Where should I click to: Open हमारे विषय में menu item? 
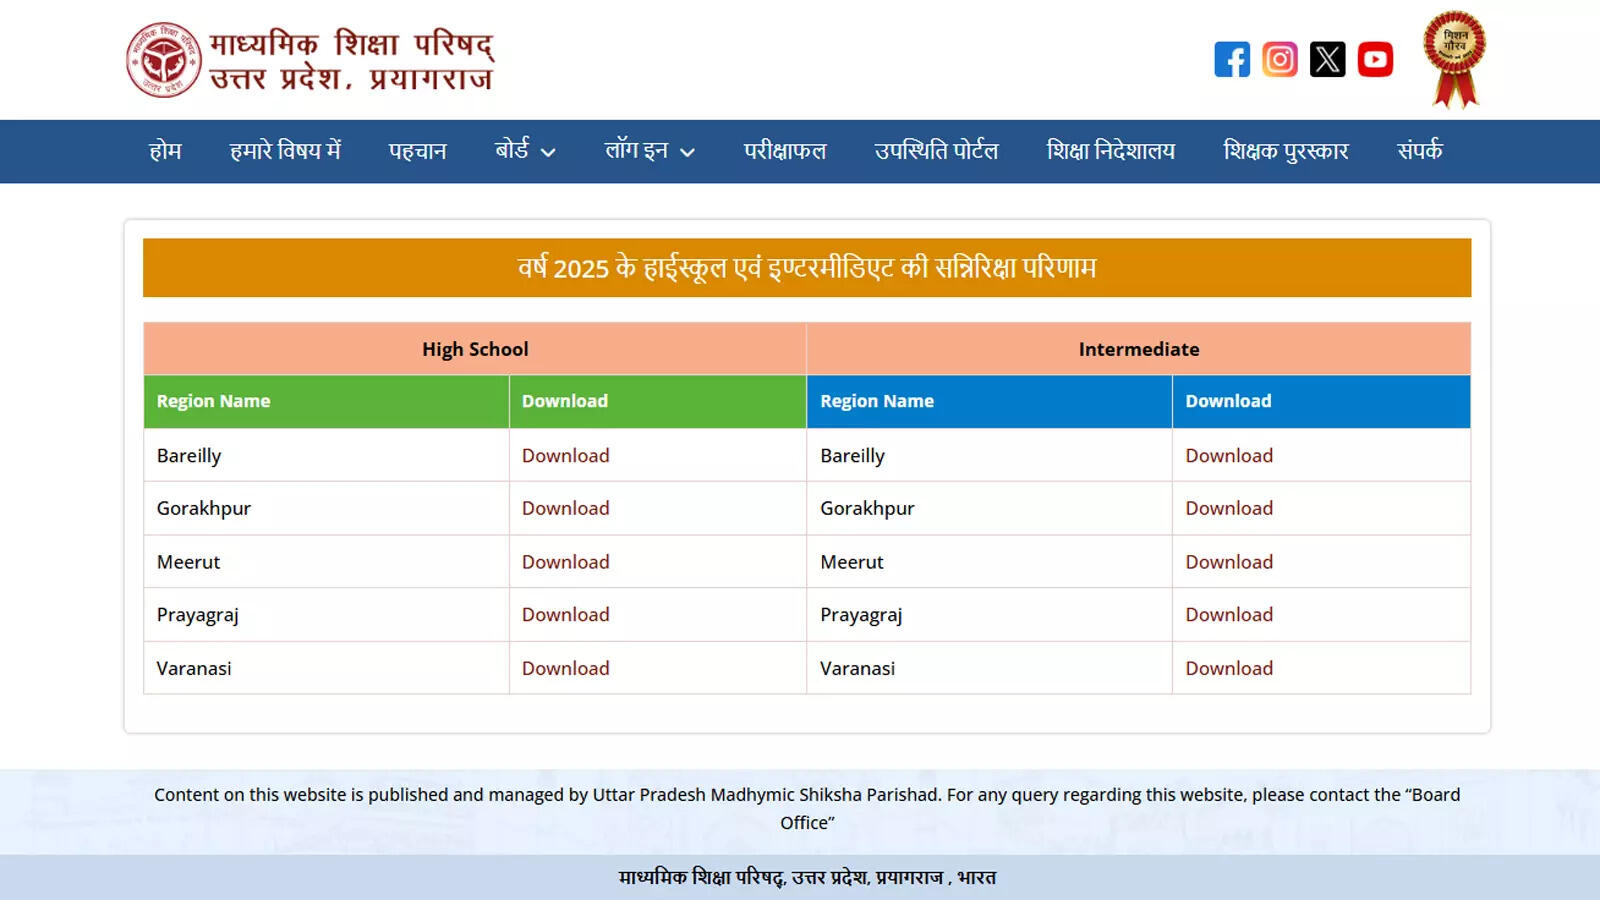point(285,151)
